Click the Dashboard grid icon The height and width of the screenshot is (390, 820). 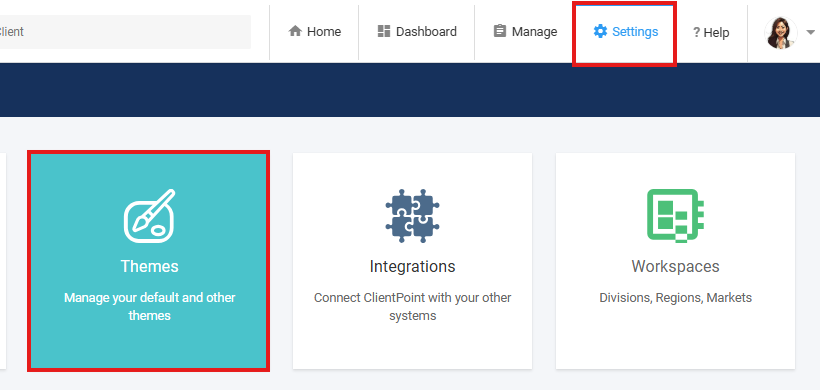click(384, 31)
